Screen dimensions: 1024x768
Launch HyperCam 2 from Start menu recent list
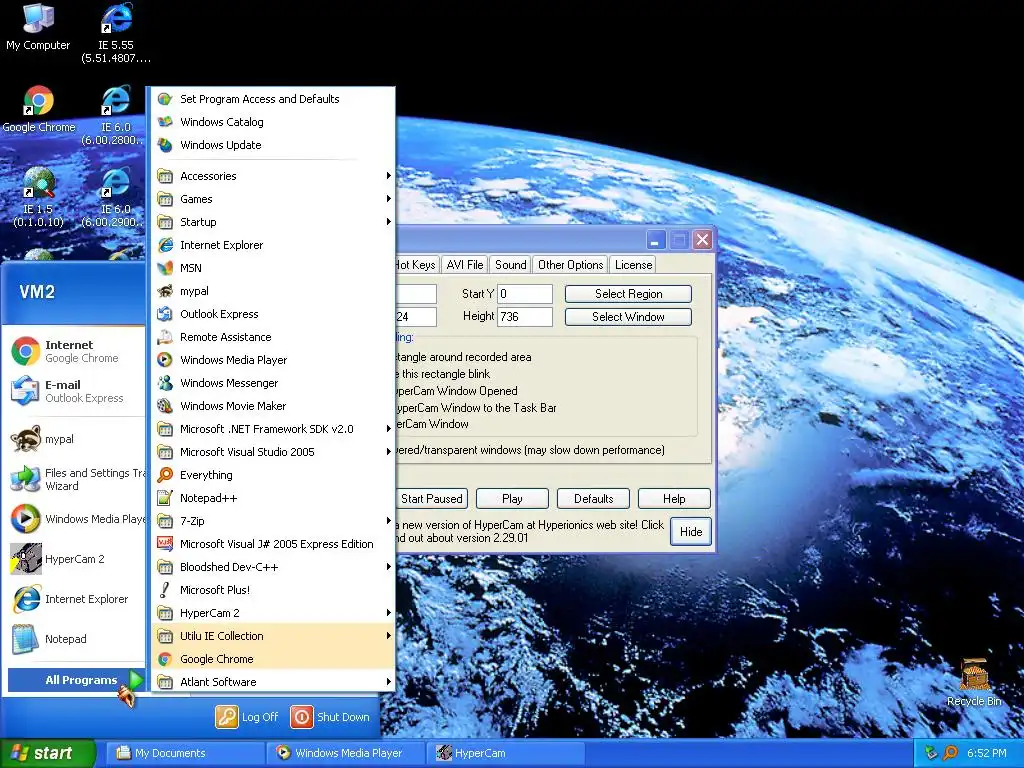click(74, 559)
